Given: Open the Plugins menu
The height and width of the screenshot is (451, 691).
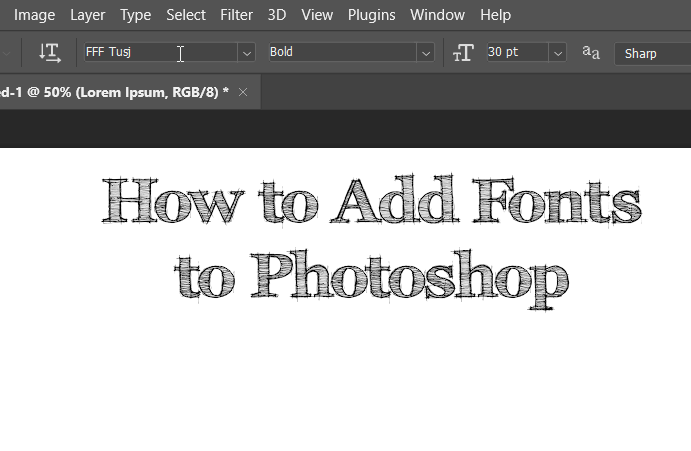Looking at the screenshot, I should point(372,15).
